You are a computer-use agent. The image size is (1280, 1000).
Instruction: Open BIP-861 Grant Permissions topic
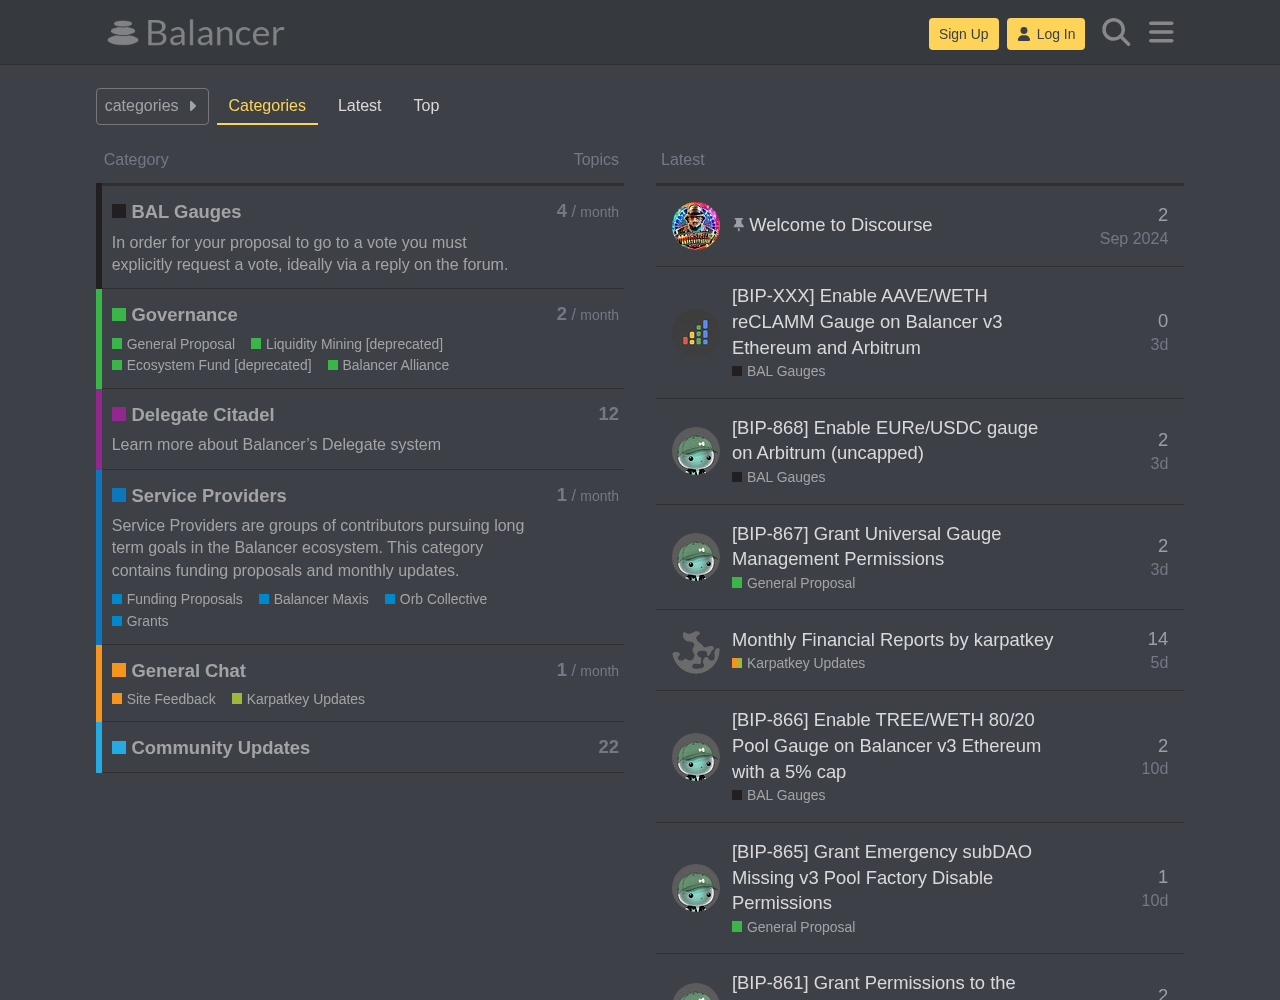874,983
